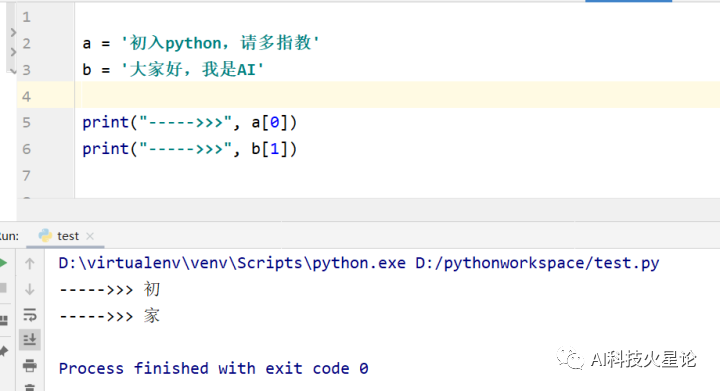Viewport: 720px width, 391px height.
Task: Click line number 2 in gutter
Action: 27,44
